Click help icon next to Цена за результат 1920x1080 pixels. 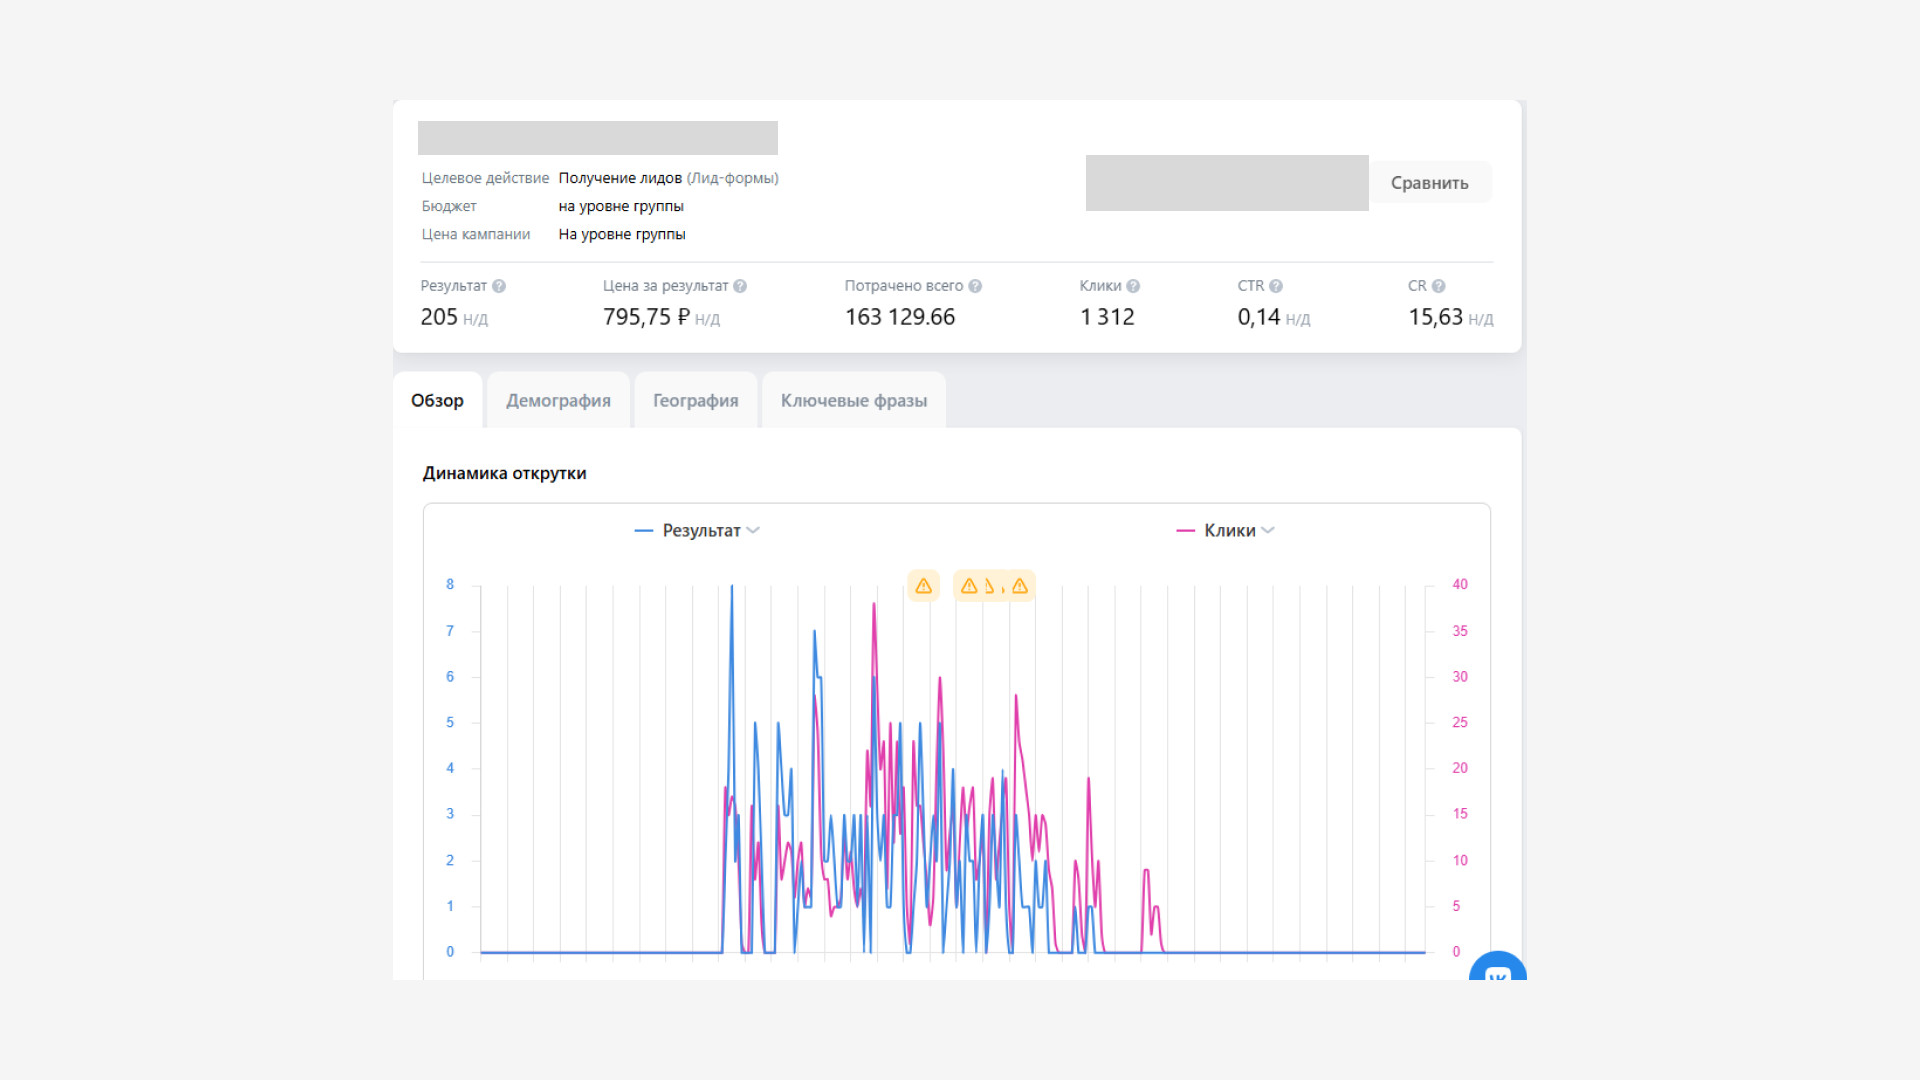[740, 286]
